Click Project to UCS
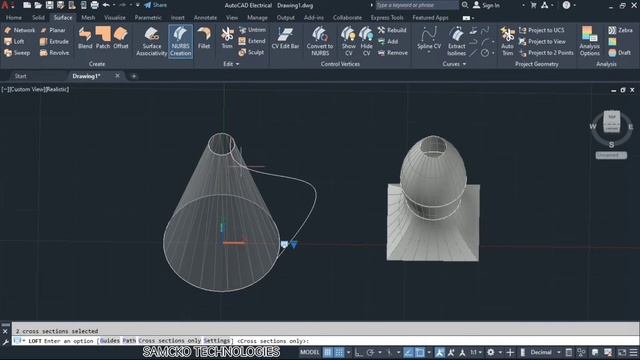 pos(542,30)
